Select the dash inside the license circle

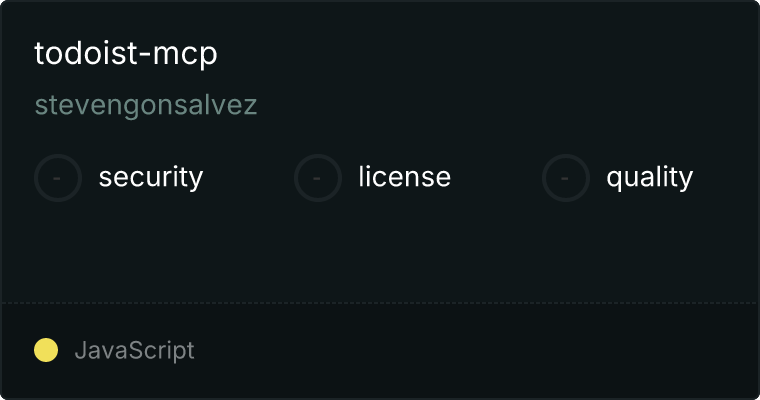point(317,178)
